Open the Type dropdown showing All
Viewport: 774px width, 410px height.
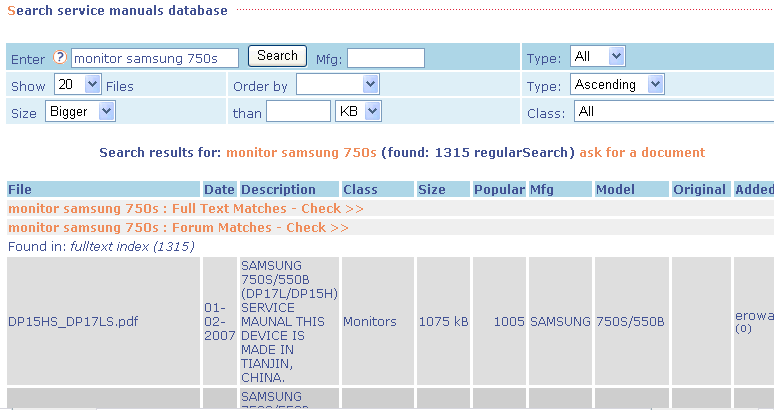pyautogui.click(x=598, y=56)
